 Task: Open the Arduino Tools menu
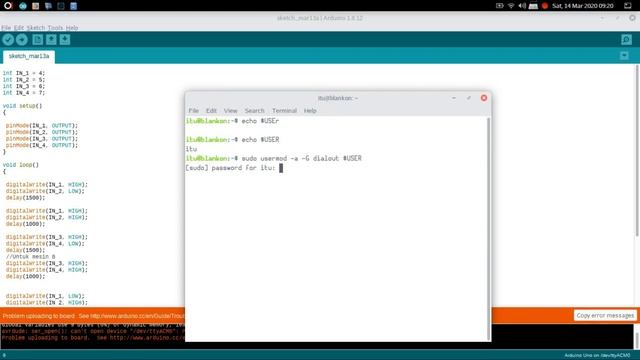55,28
